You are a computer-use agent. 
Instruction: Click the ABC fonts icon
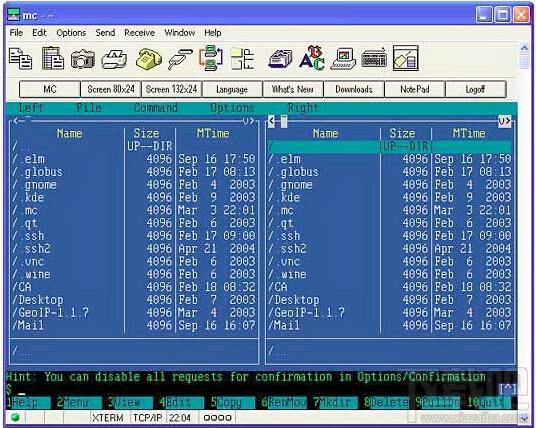[x=312, y=58]
